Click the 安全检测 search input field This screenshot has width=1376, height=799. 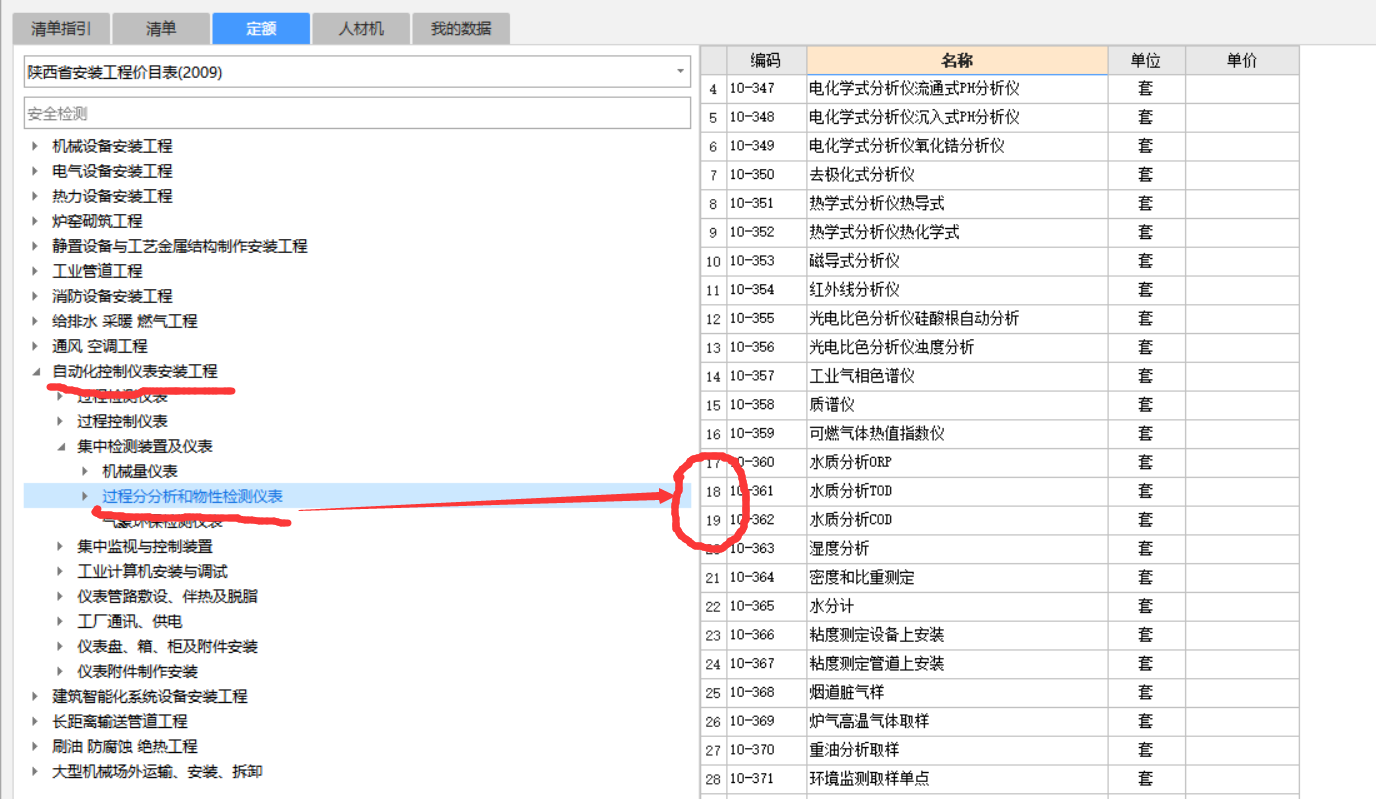tap(357, 113)
